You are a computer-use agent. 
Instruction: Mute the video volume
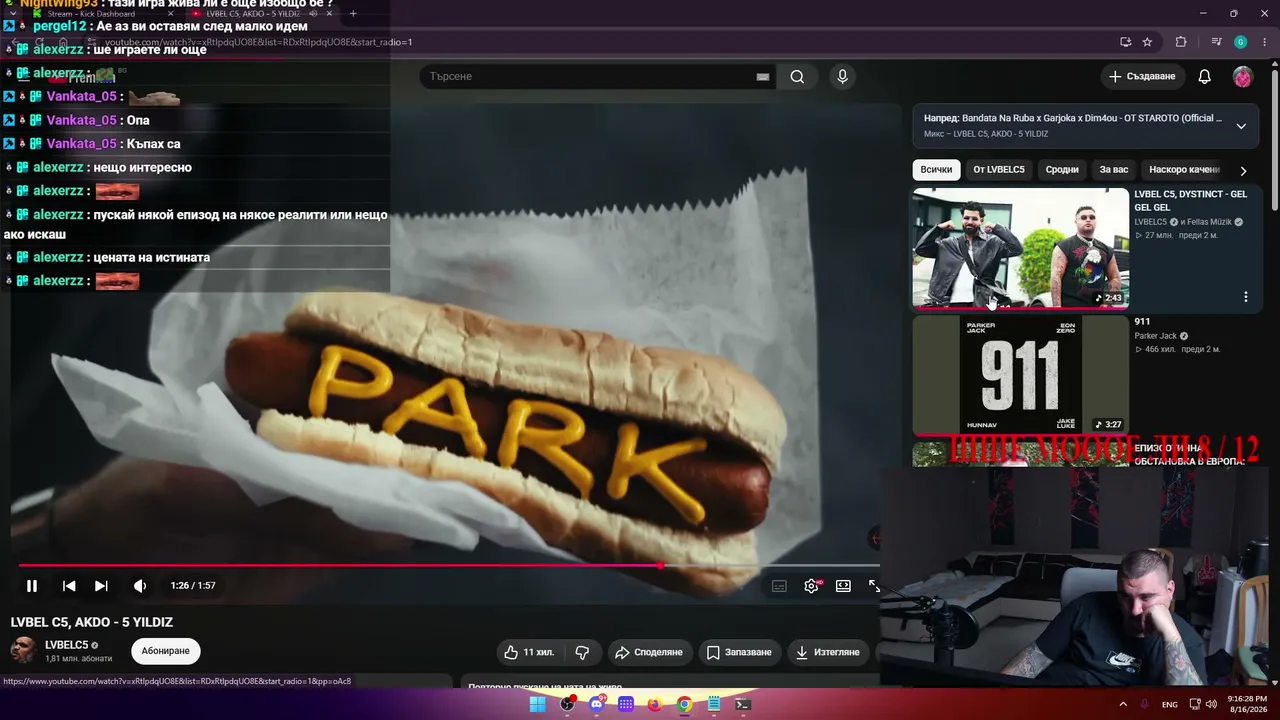(140, 586)
